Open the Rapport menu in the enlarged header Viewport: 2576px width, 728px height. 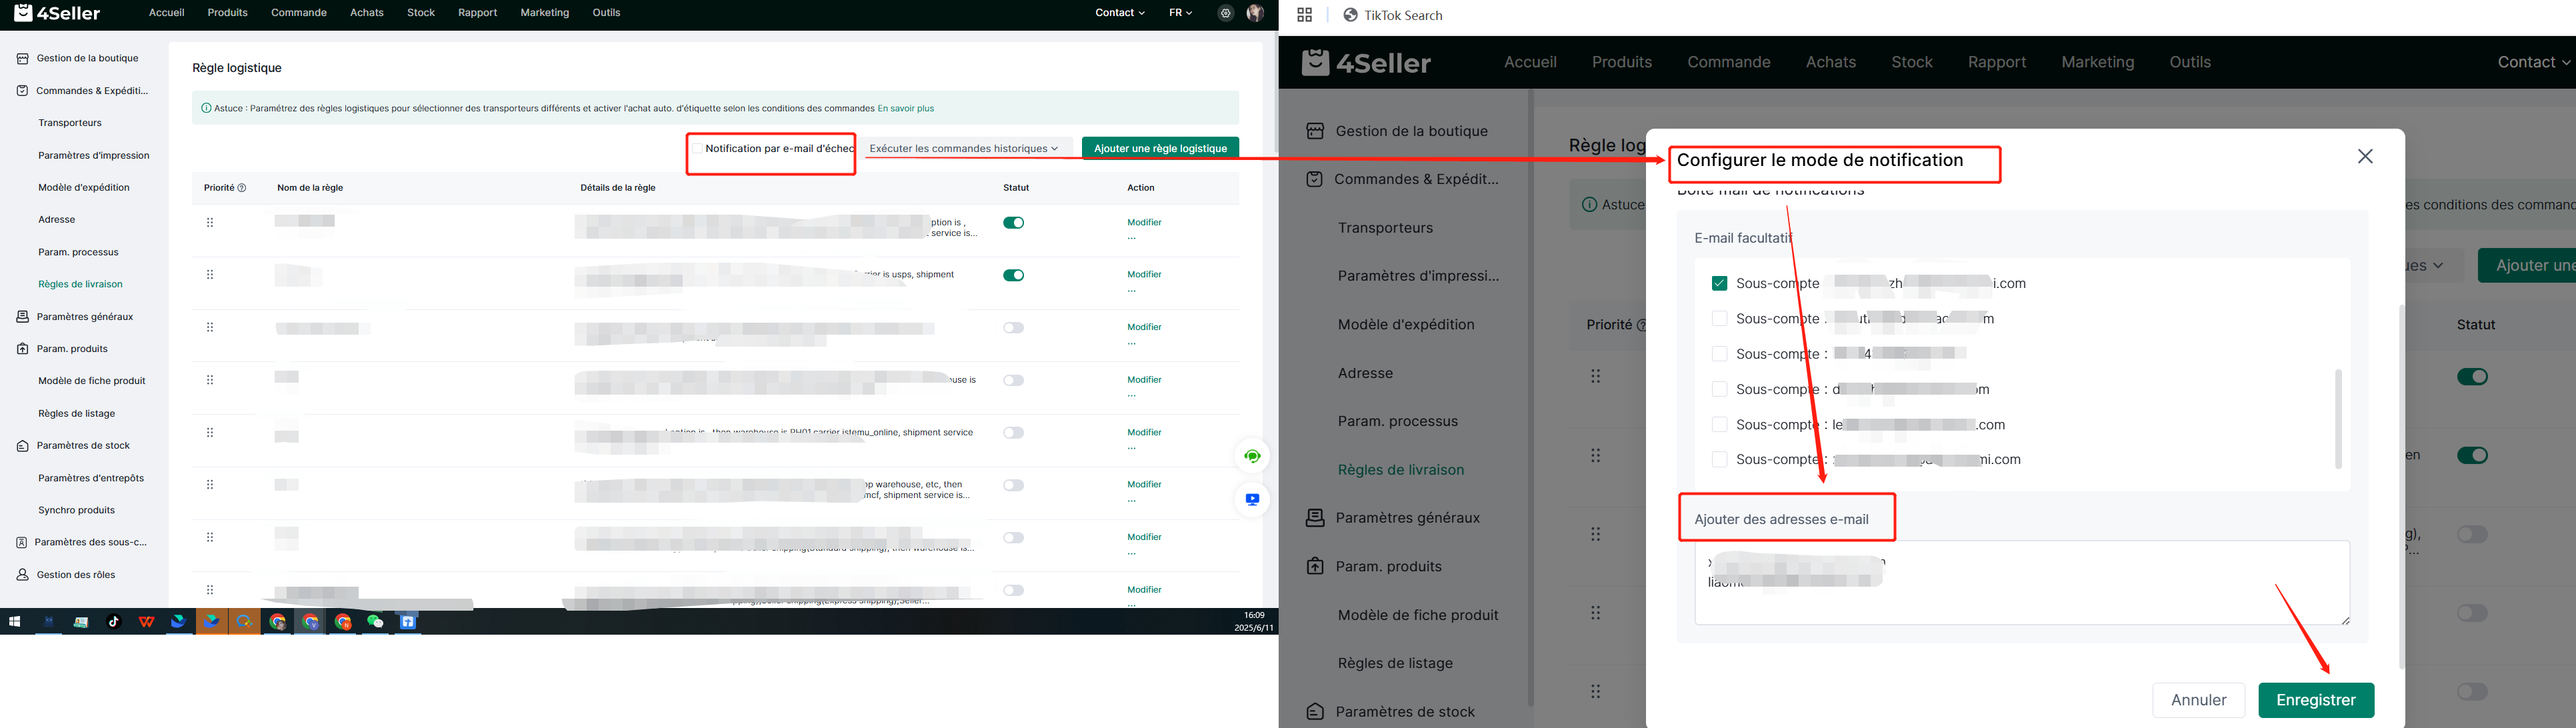coord(1997,62)
